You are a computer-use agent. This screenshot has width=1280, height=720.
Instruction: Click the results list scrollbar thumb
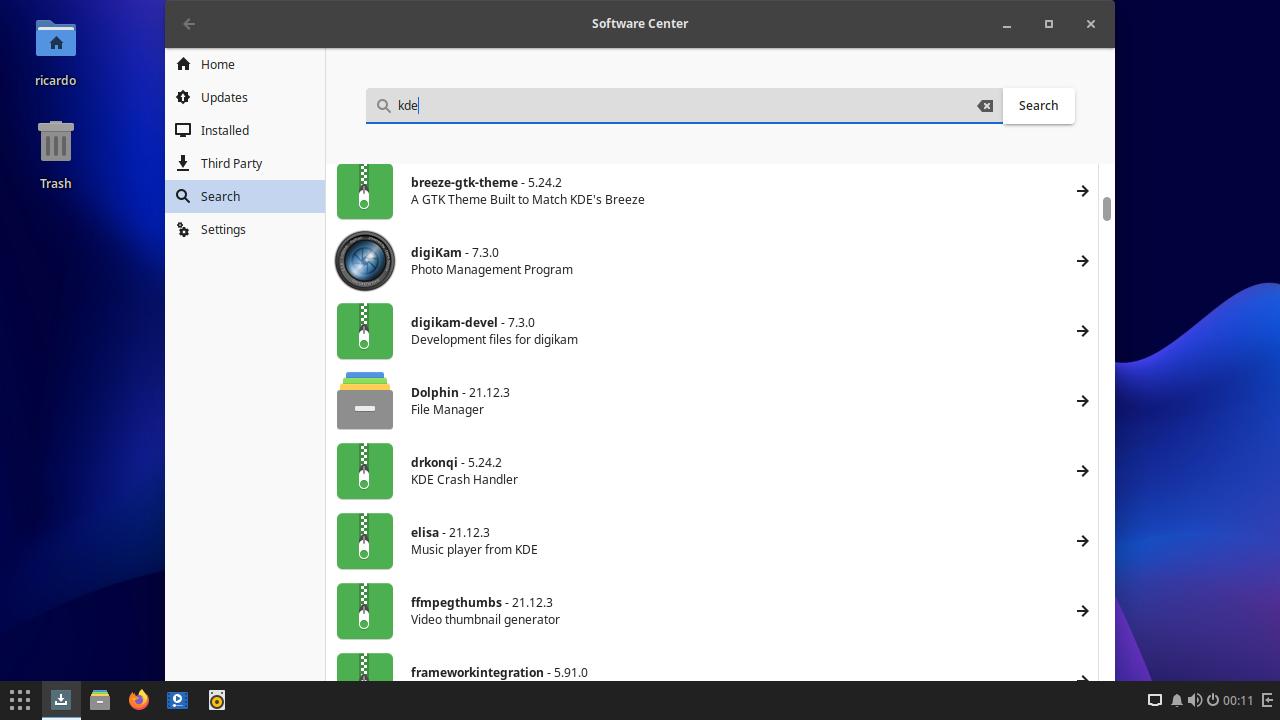tap(1107, 209)
